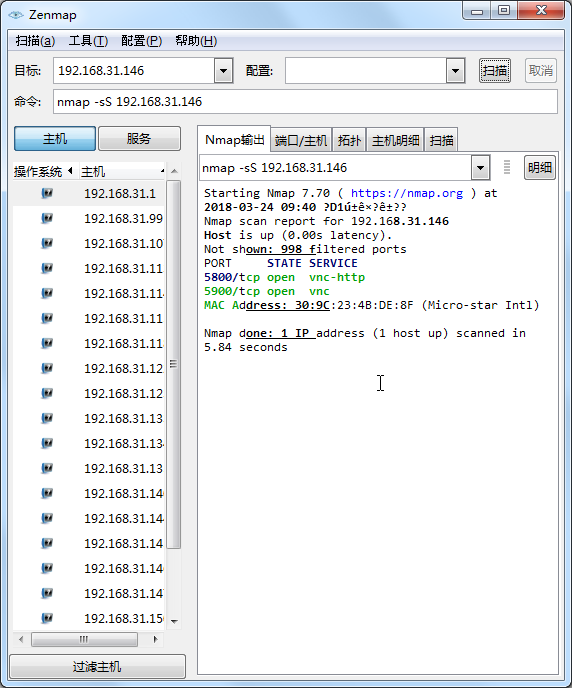Click the OS icon beside host 192.168.31.99
This screenshot has height=688, width=572.
(x=47, y=218)
